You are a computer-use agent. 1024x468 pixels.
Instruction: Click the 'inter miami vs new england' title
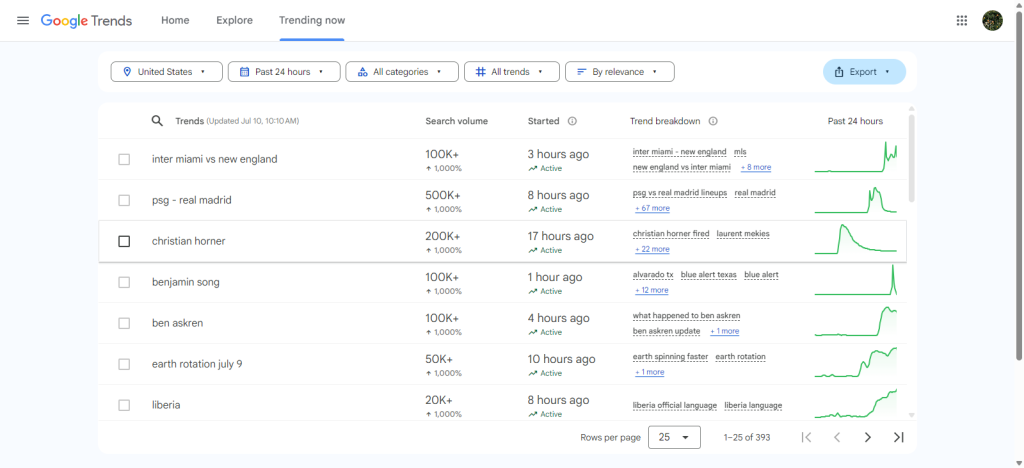(x=215, y=159)
